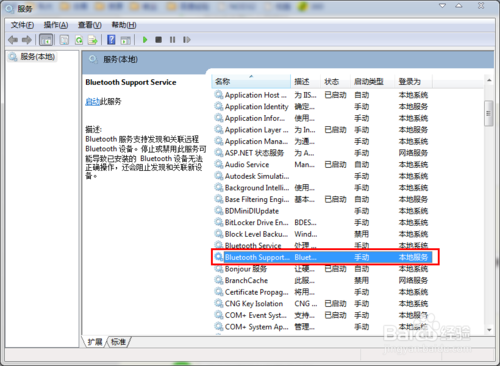
Task: Click the green Start Service play icon
Action: tap(145, 40)
